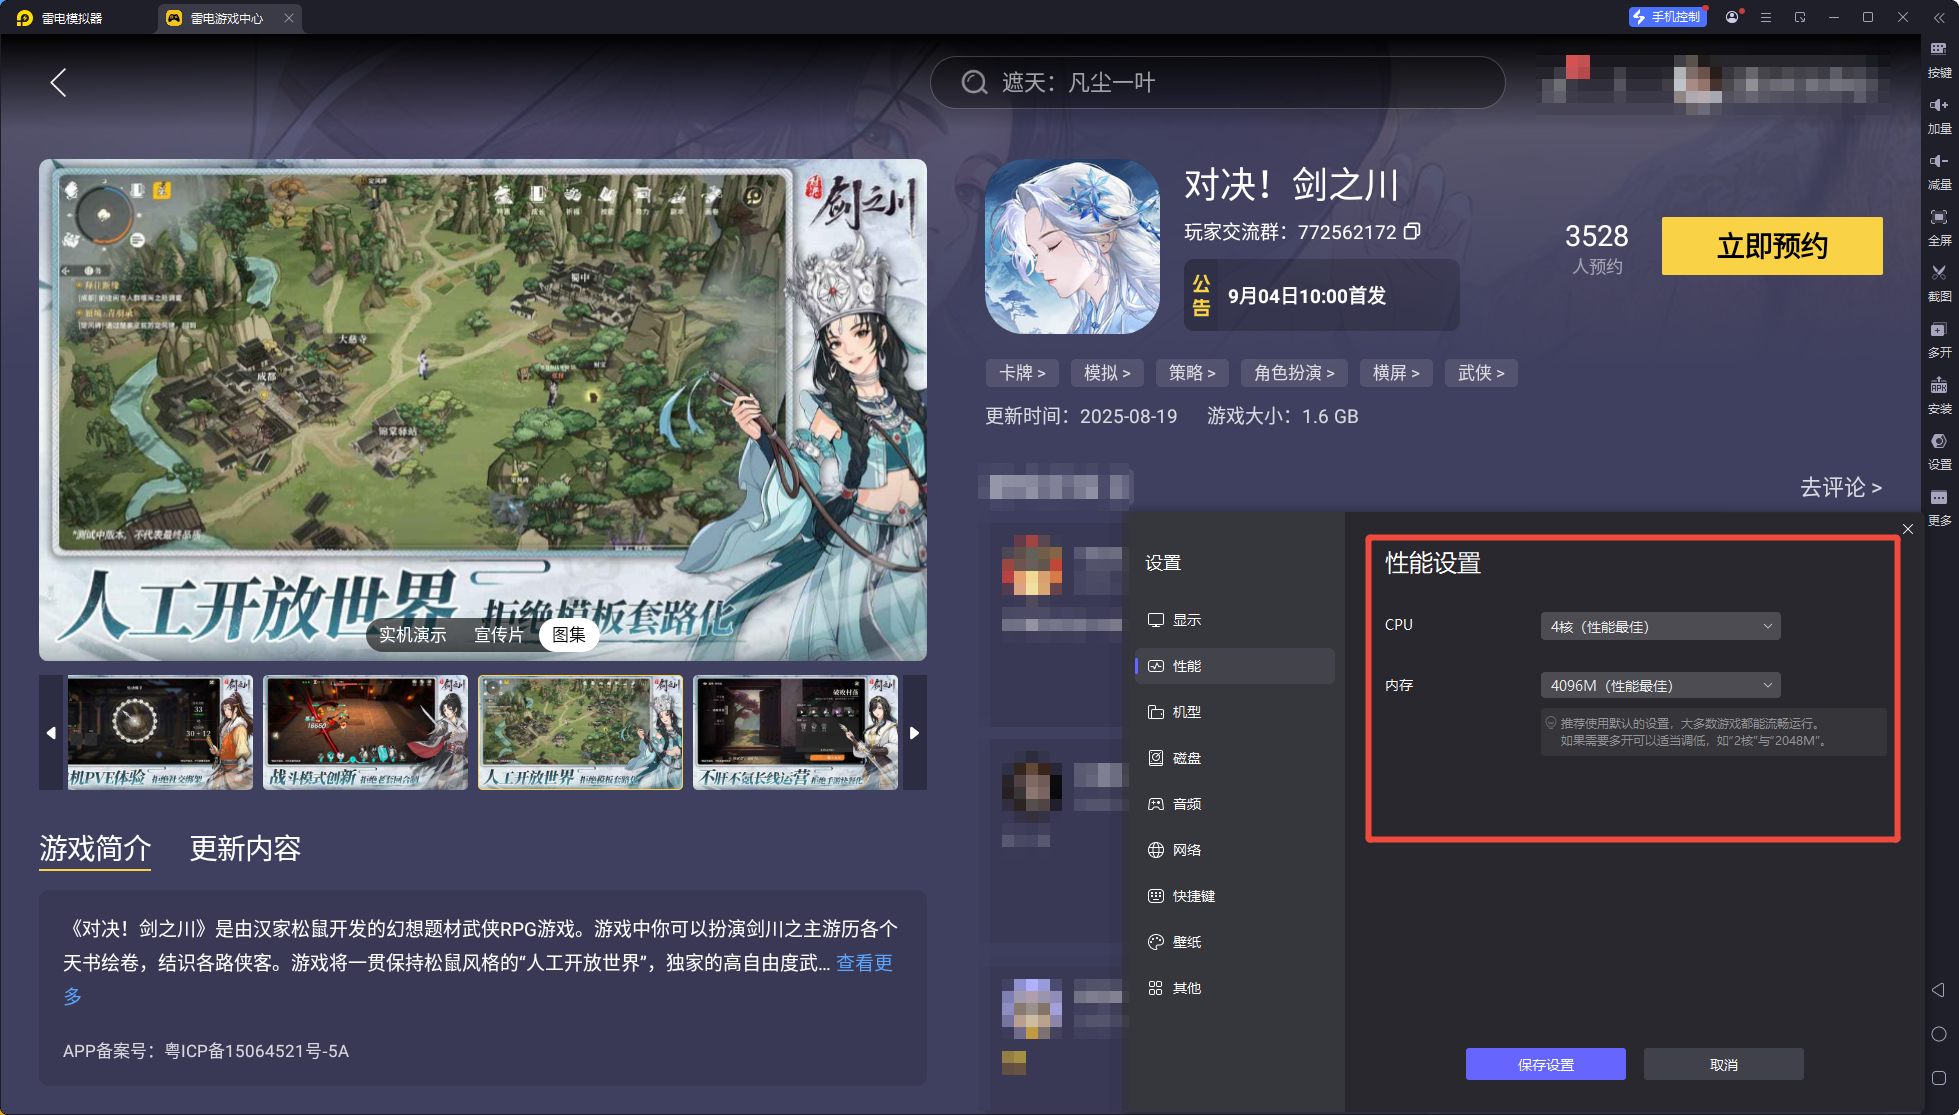
Task: Click the screenshot scissors icon in sidebar
Action: (1938, 273)
